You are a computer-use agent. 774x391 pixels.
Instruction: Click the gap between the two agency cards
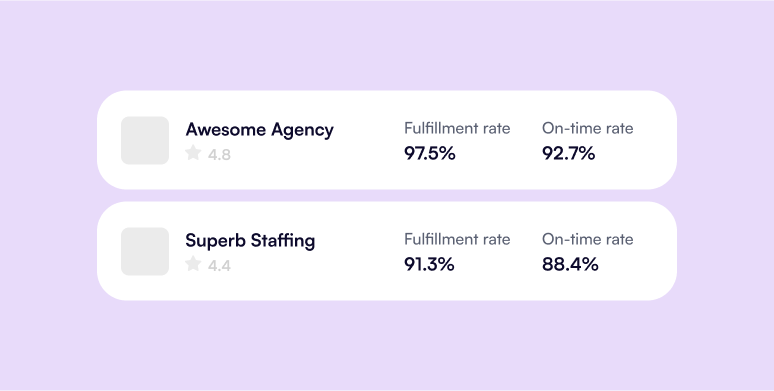click(x=387, y=196)
